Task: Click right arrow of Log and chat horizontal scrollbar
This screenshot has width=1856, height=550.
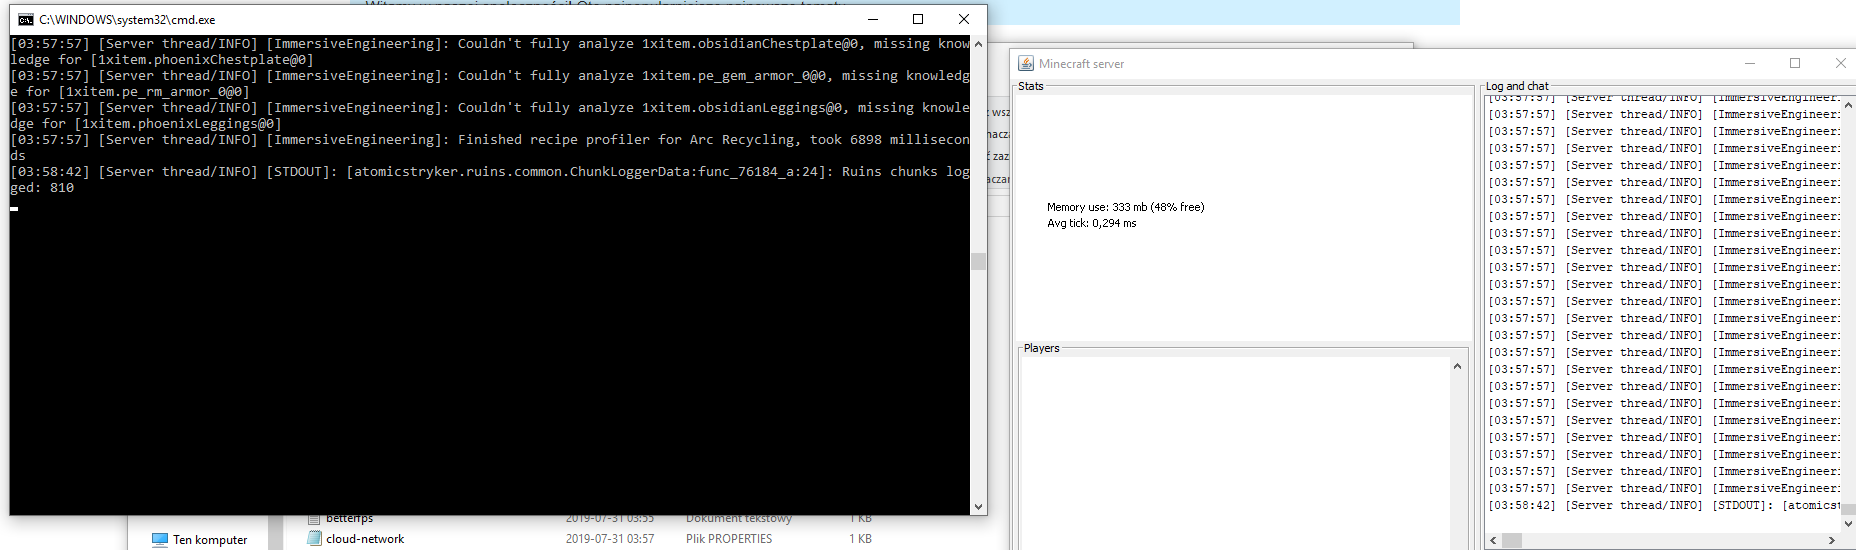Action: click(1831, 540)
